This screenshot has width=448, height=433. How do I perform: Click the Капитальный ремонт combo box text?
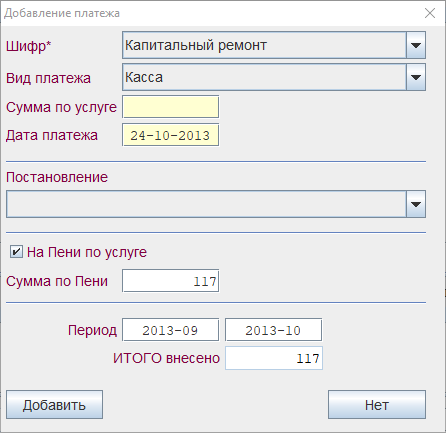264,45
